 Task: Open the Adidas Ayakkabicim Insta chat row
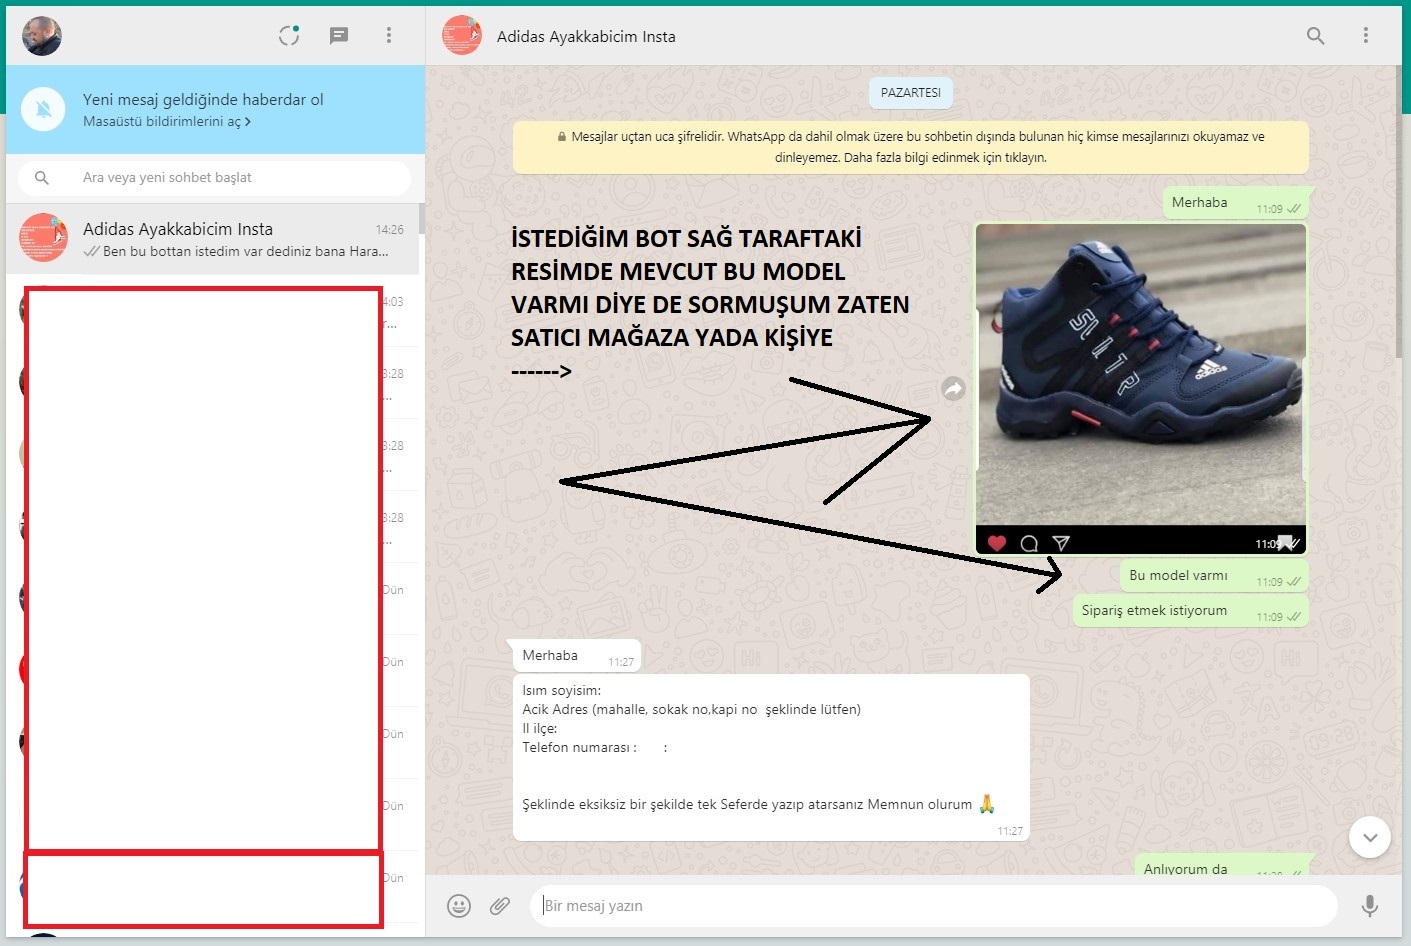pyautogui.click(x=212, y=239)
